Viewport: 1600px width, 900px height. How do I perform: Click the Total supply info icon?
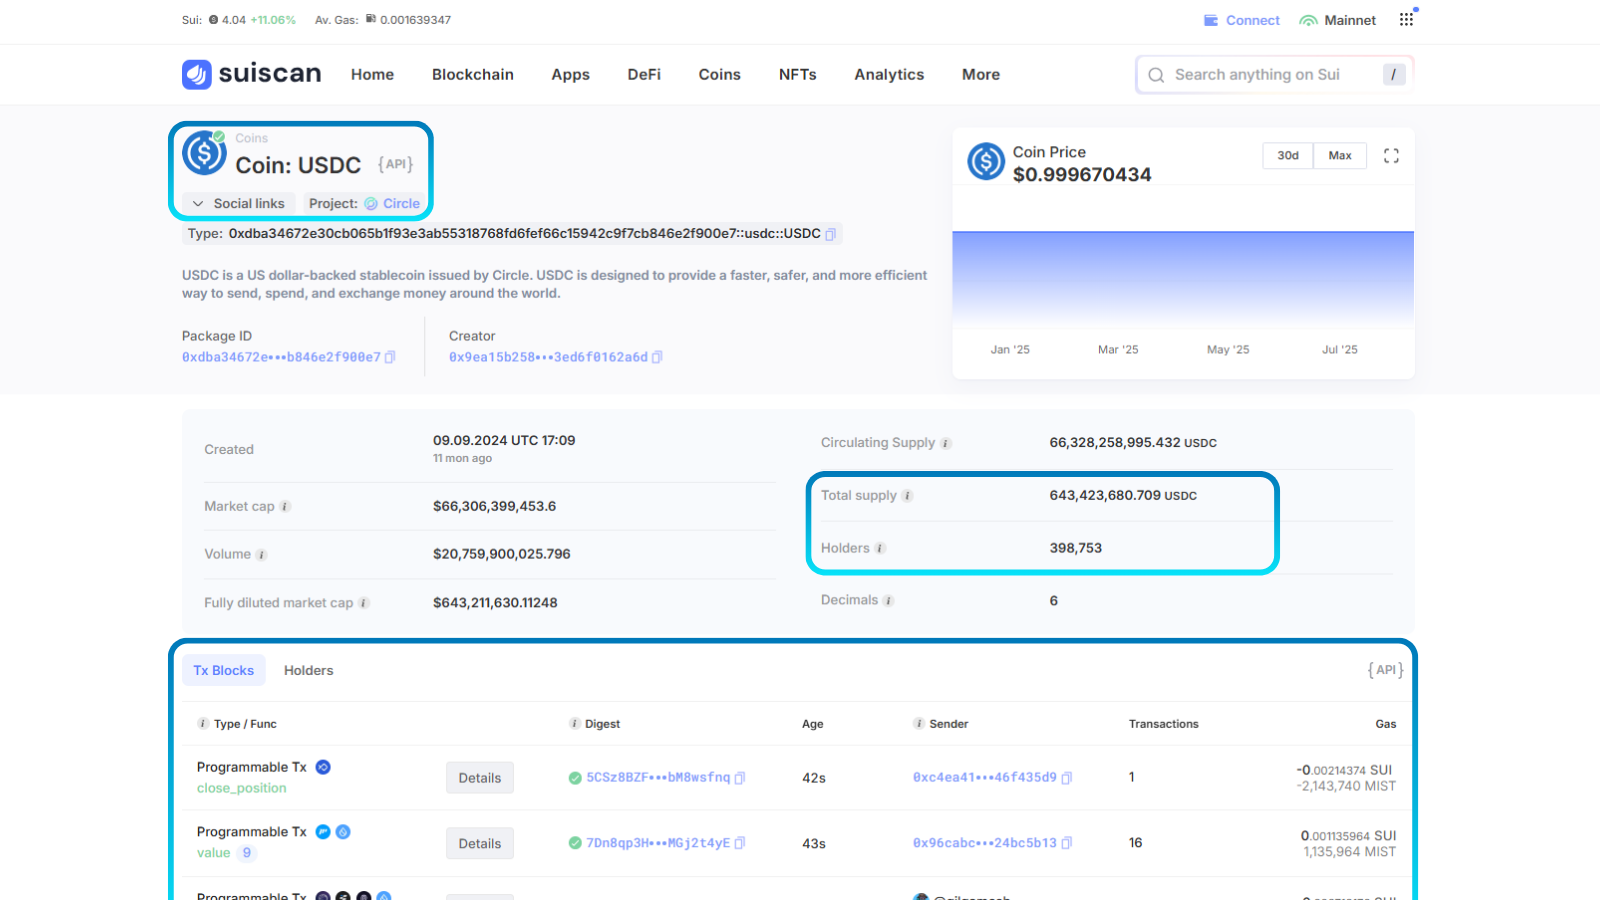tap(907, 496)
